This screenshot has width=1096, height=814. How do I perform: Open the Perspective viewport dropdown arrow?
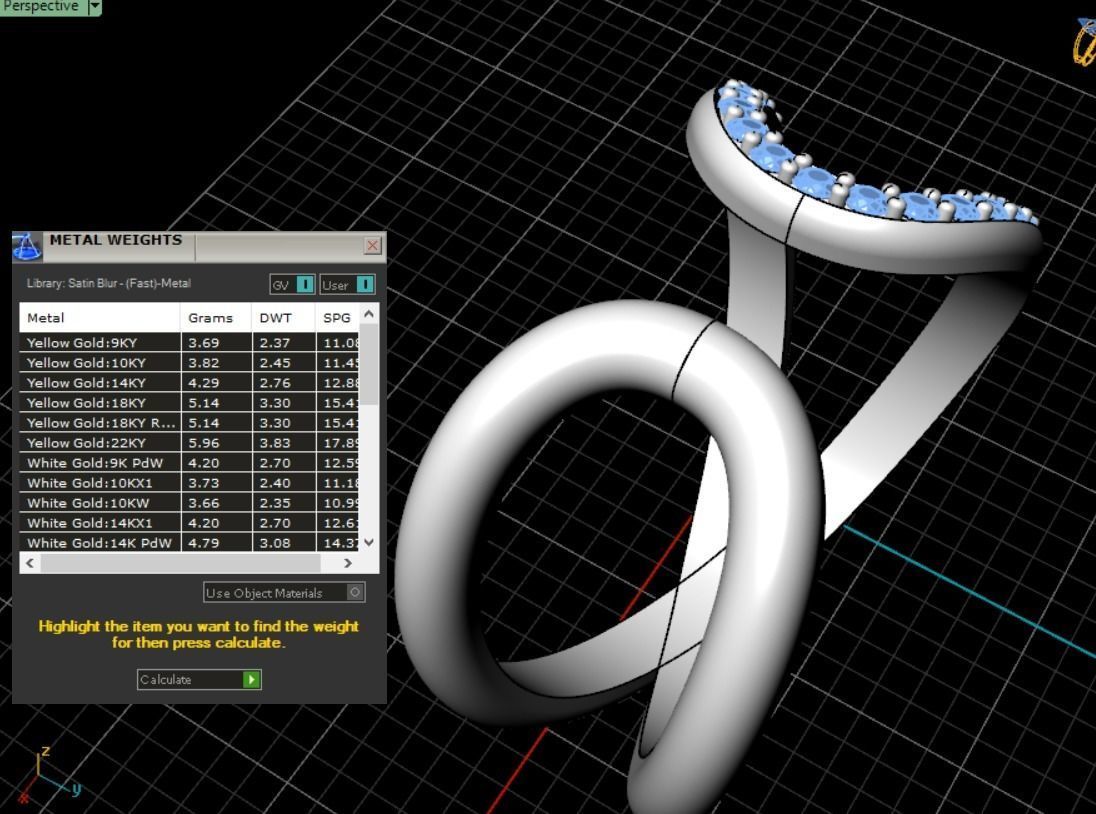pyautogui.click(x=95, y=7)
